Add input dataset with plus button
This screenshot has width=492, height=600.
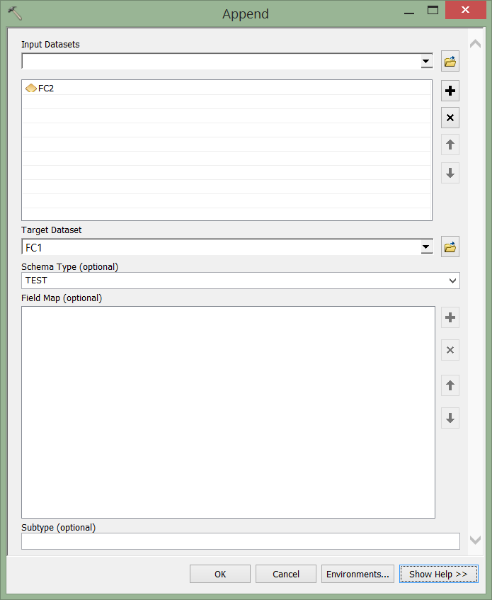pos(450,91)
